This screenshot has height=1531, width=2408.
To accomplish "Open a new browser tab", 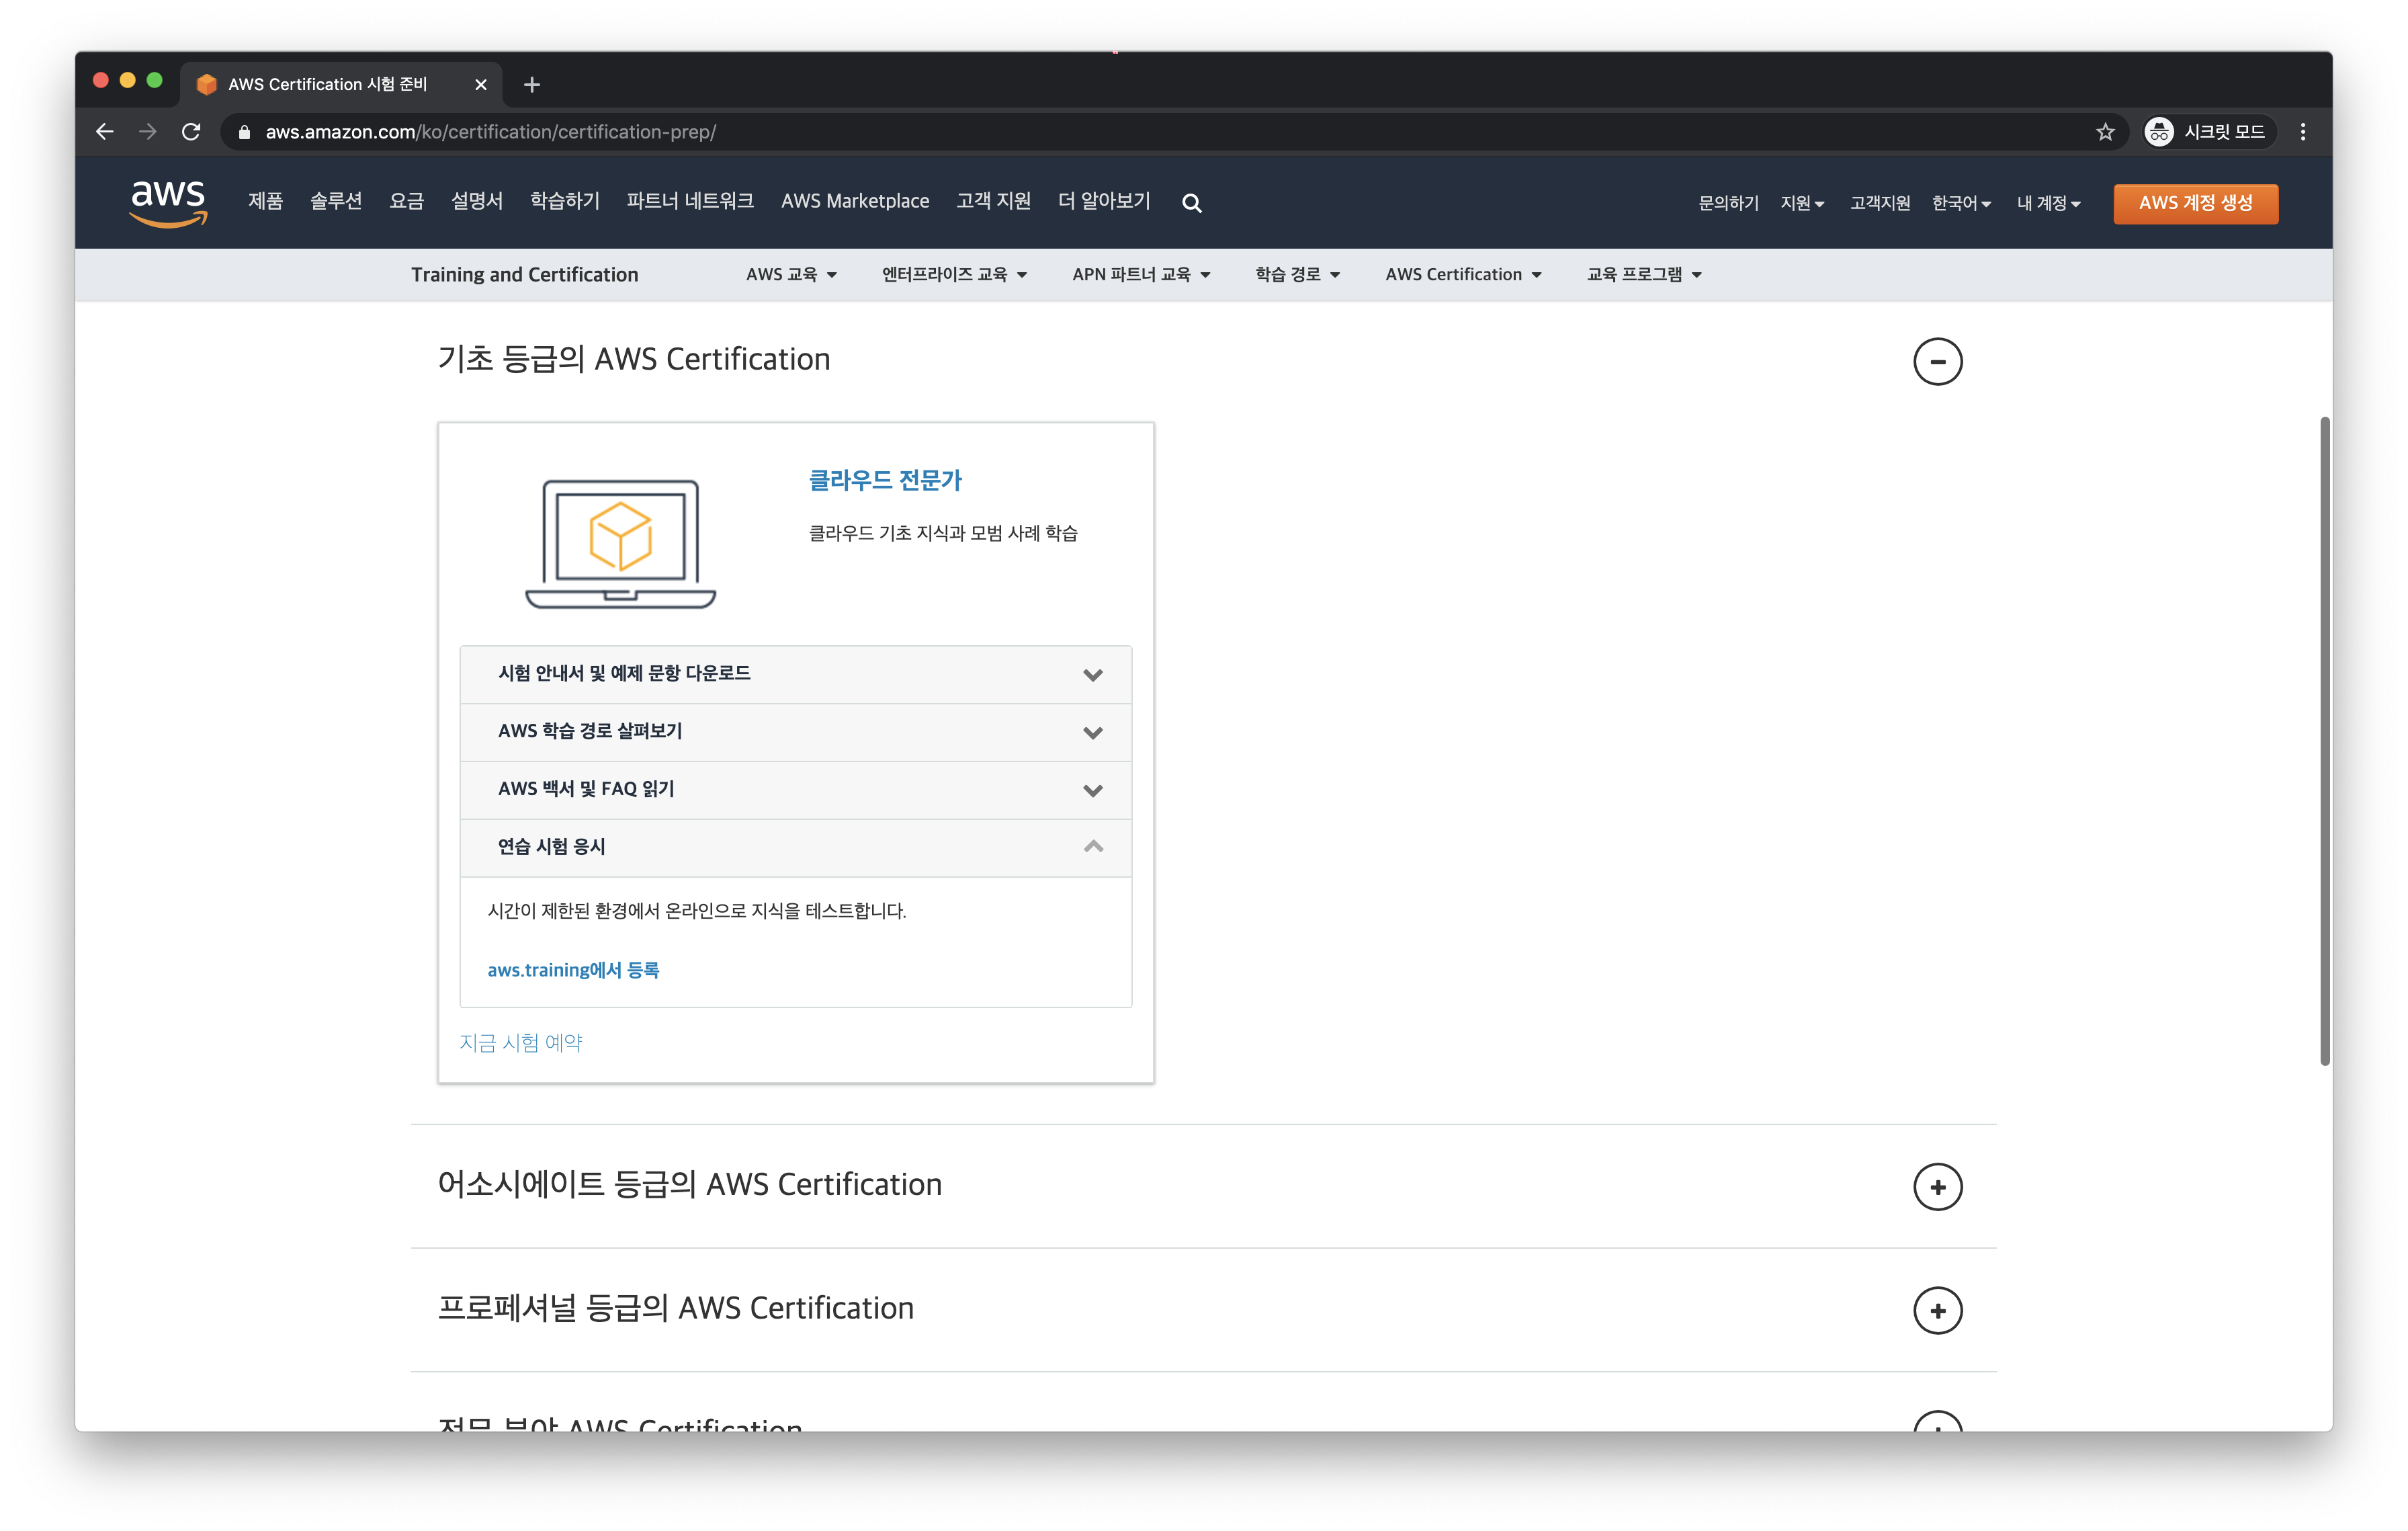I will (532, 85).
